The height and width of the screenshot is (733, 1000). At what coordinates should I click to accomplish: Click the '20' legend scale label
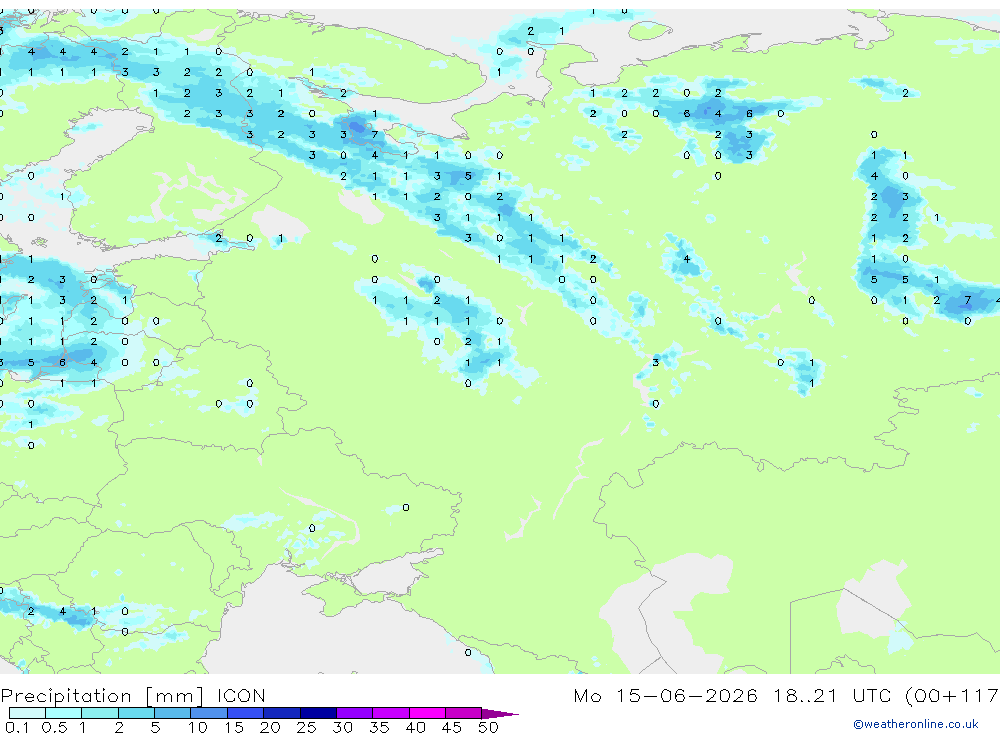click(x=270, y=727)
